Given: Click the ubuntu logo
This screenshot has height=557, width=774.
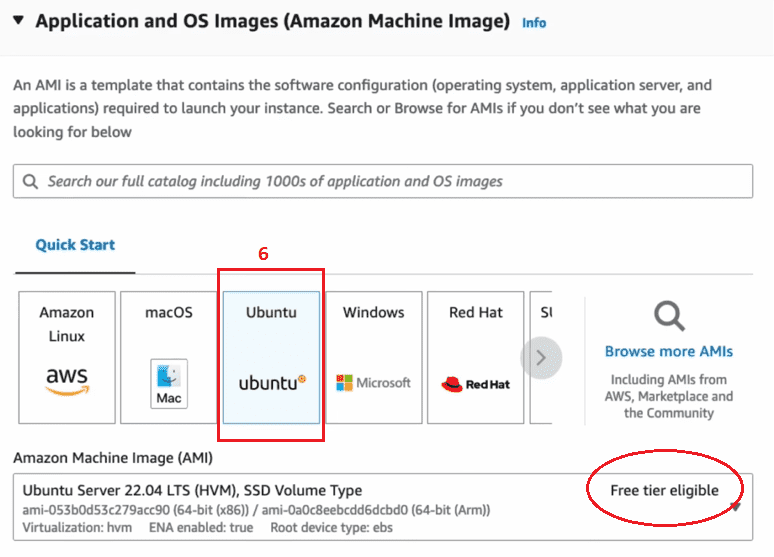Looking at the screenshot, I should tap(272, 383).
